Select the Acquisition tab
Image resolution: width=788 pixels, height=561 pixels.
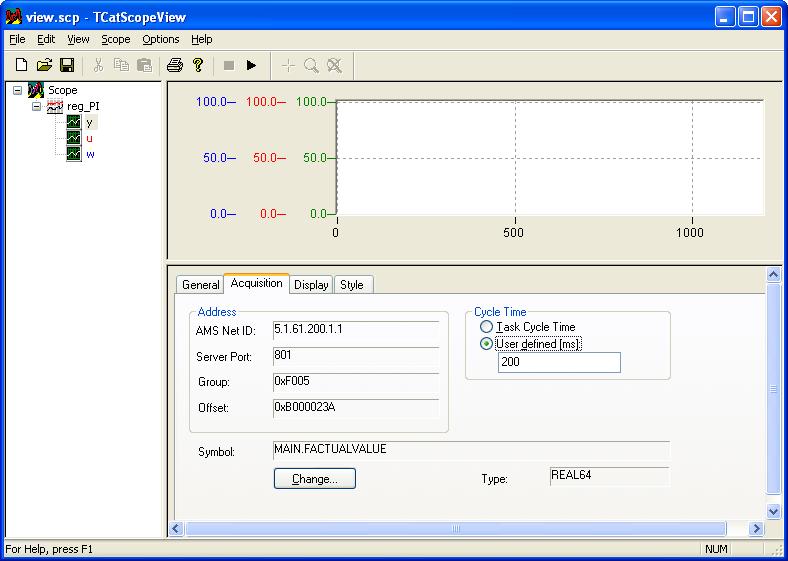coord(256,283)
